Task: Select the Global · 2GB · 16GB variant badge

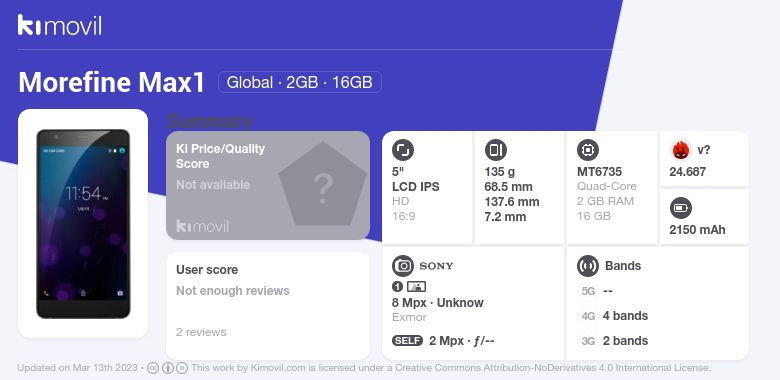Action: [299, 82]
